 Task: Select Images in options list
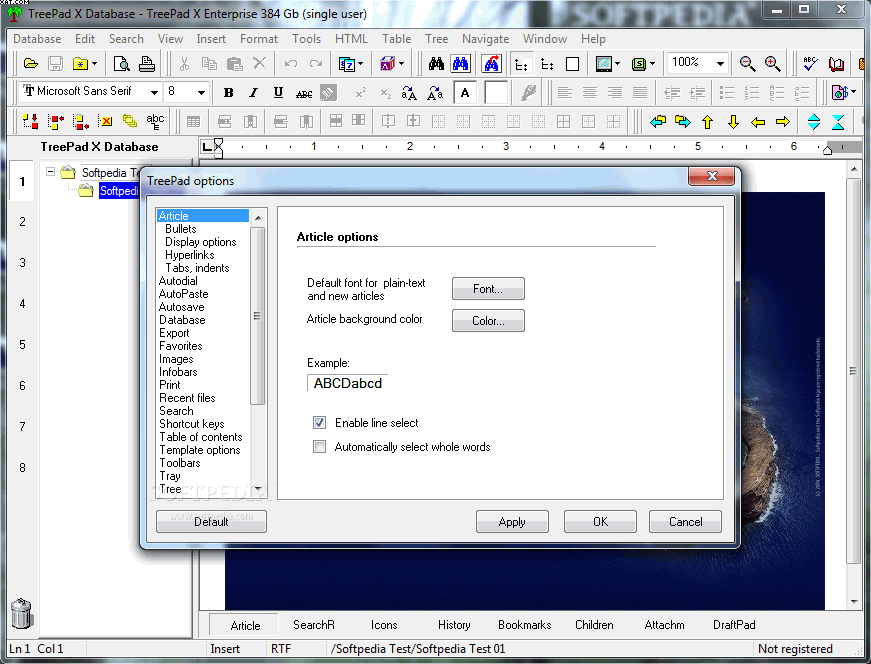[176, 360]
